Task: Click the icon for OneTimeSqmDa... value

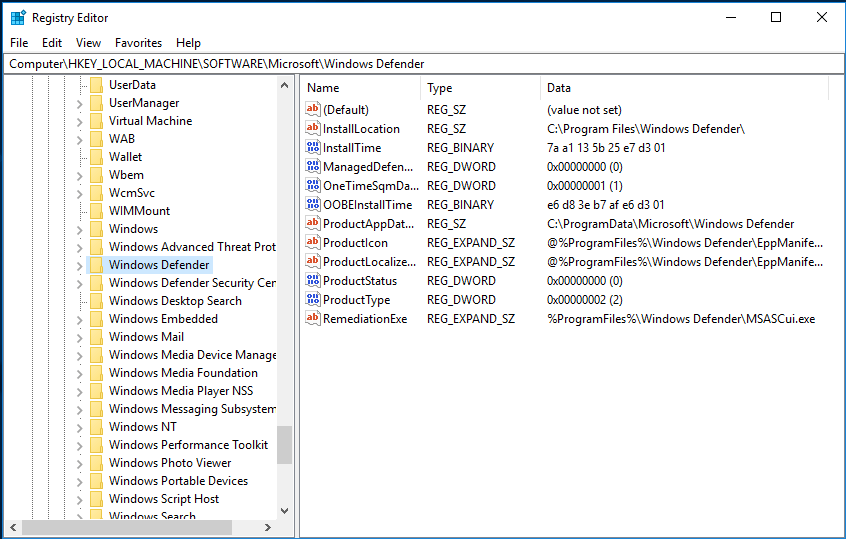Action: [x=312, y=186]
